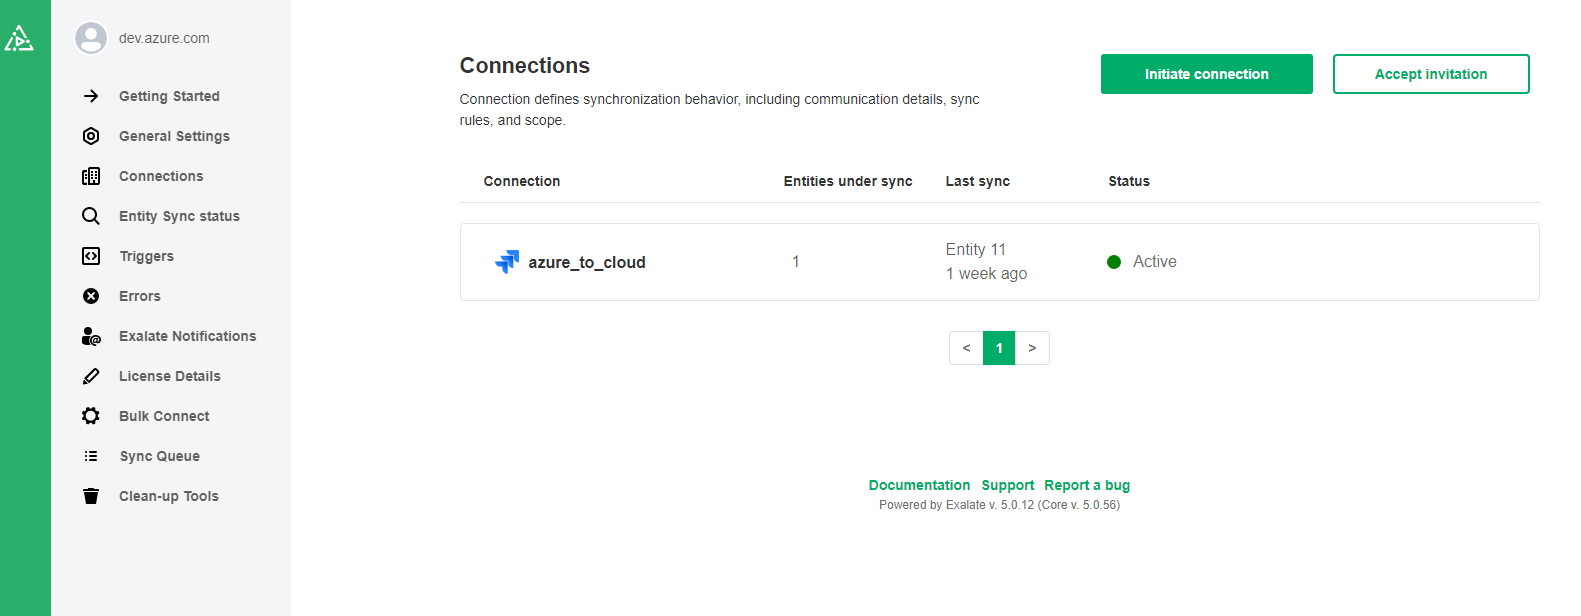Select Bulk Connect from the sidebar
1581x616 pixels.
[x=164, y=416]
